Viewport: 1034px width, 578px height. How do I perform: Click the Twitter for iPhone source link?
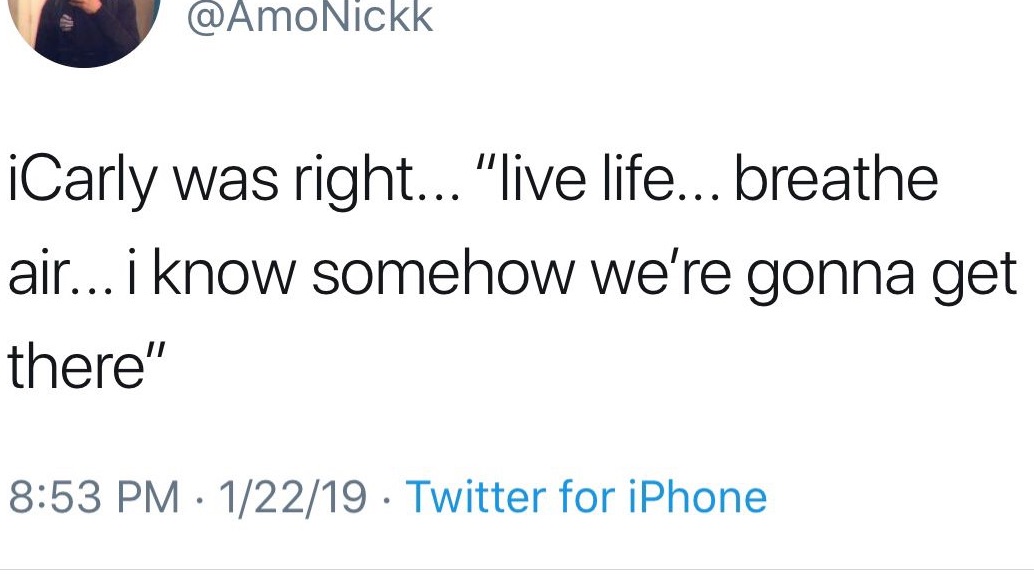(x=585, y=497)
